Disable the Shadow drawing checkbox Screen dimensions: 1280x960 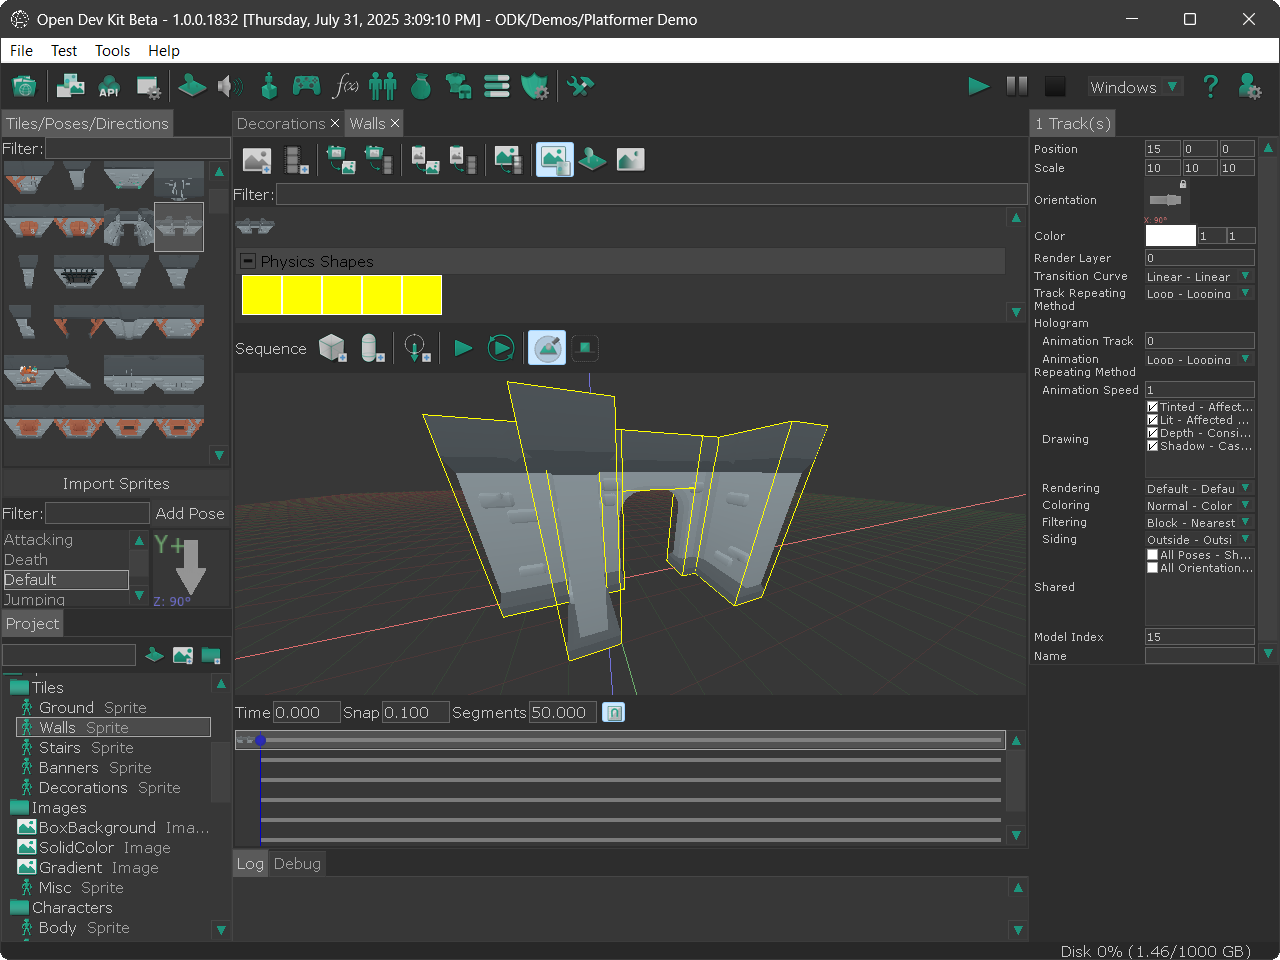point(1153,446)
